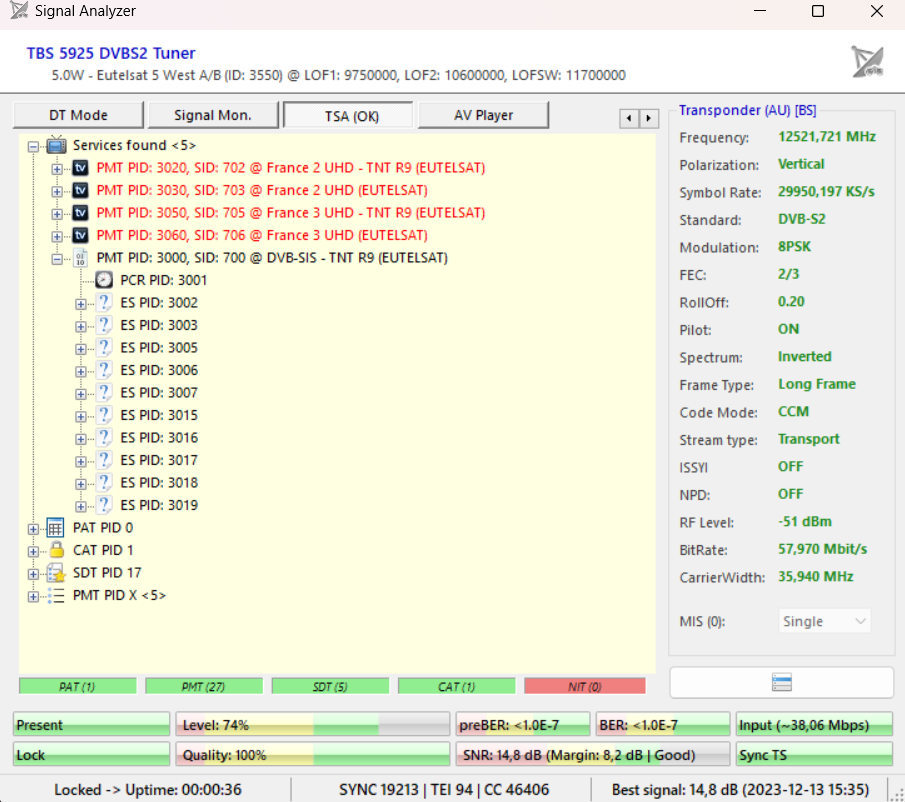Select ES PID 3018 tree row
905x802 pixels.
click(159, 482)
